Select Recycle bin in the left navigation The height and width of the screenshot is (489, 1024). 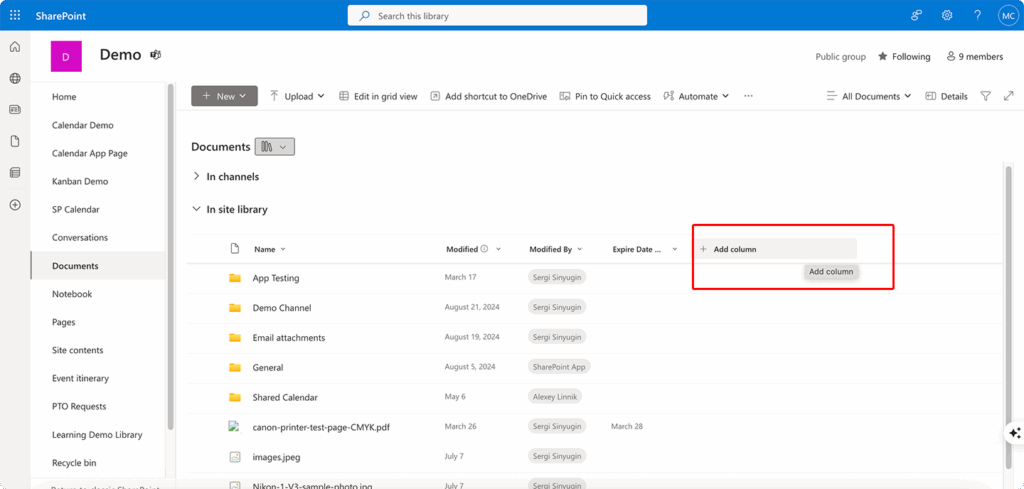[x=74, y=463]
